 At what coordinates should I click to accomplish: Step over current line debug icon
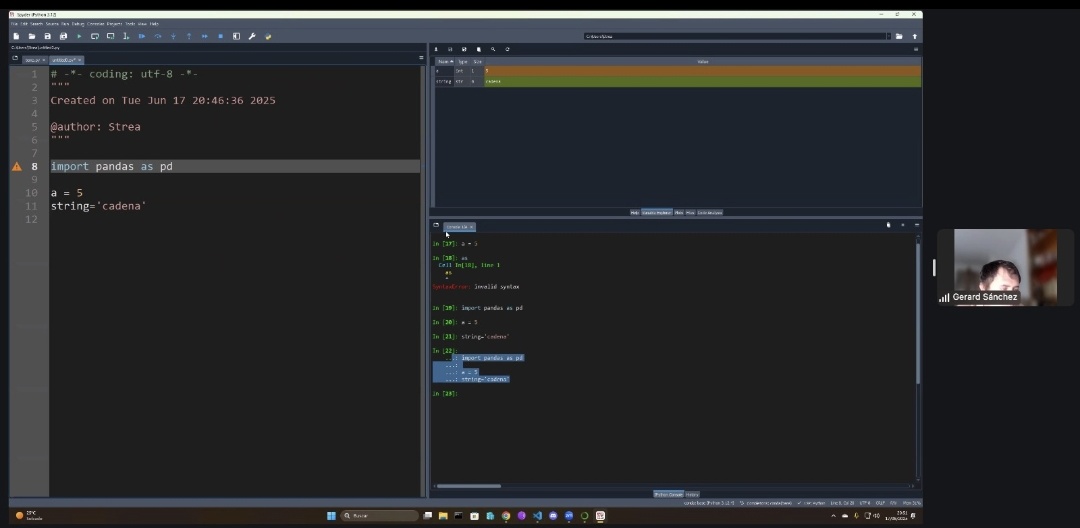coord(158,36)
